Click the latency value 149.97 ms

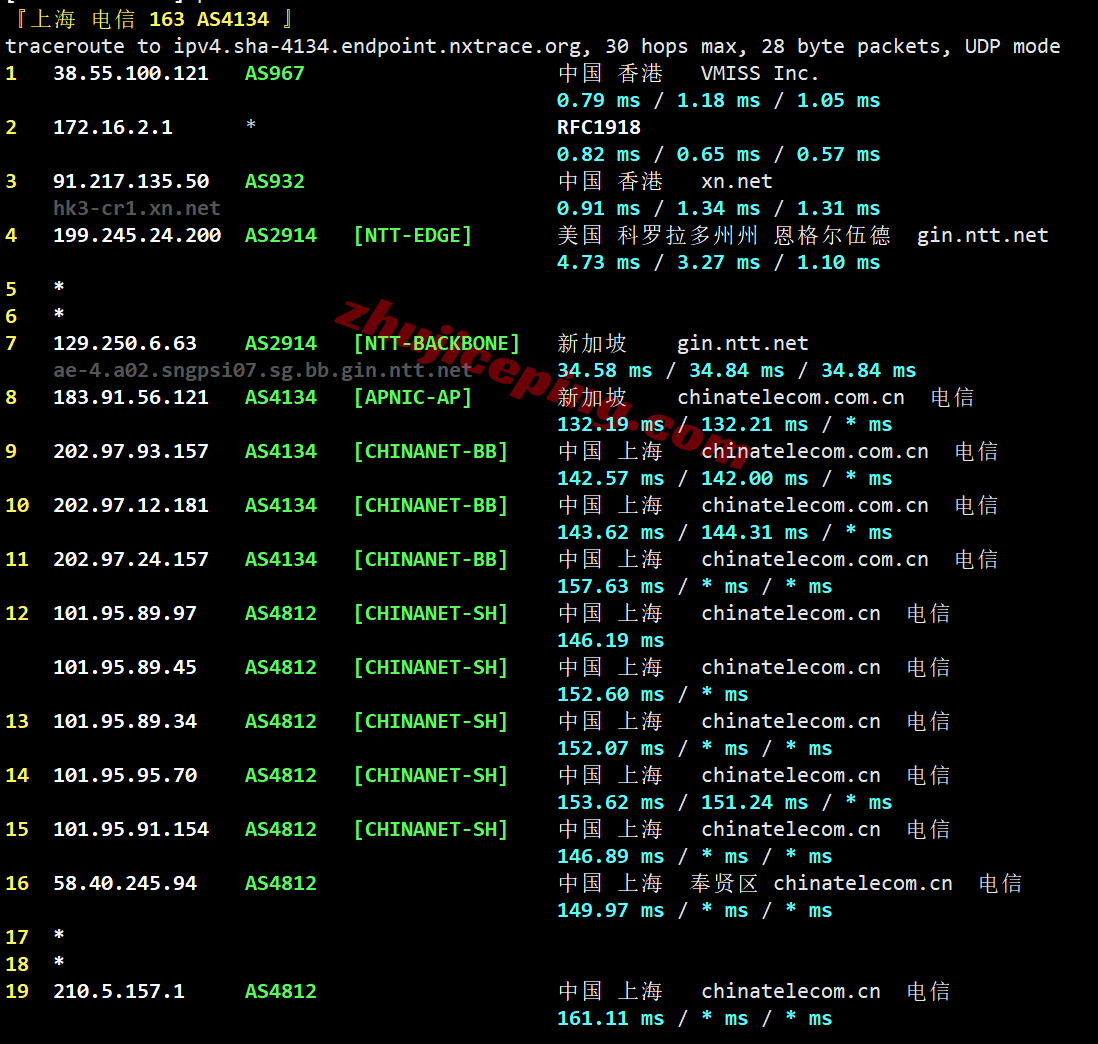pos(611,910)
